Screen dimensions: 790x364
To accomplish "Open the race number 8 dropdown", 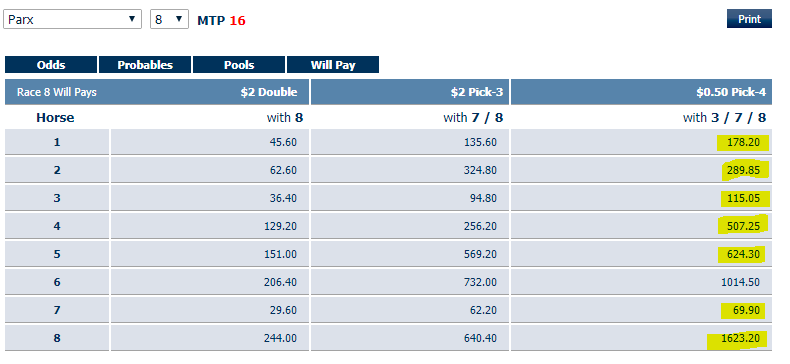I will pos(169,19).
